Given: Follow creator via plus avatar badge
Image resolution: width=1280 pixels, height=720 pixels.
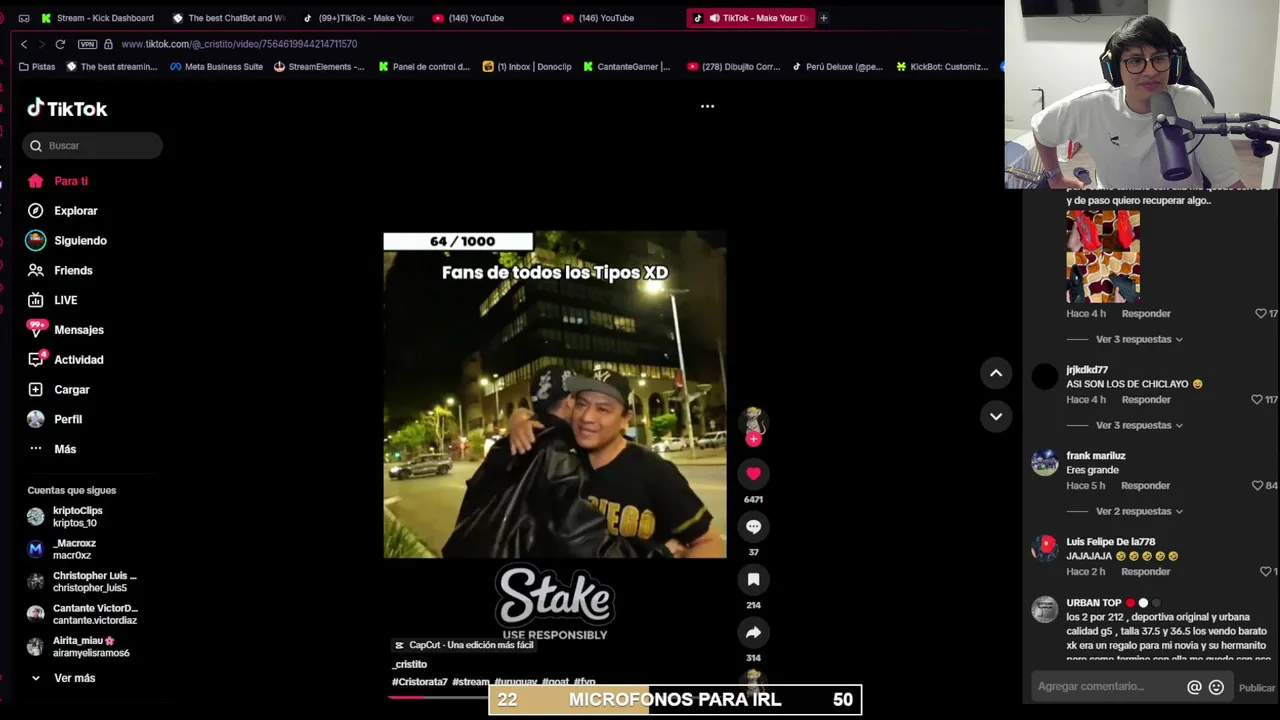Looking at the screenshot, I should coord(753,439).
